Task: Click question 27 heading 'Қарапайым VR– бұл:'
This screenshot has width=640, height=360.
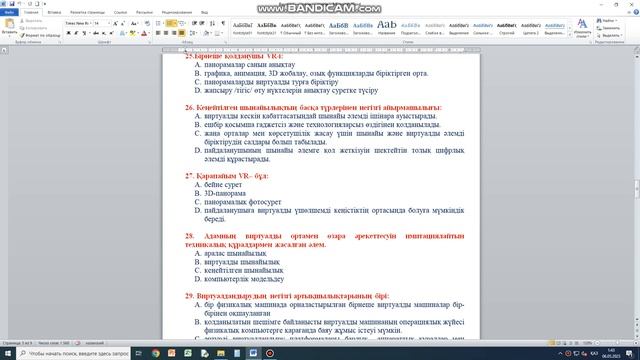Action: [x=227, y=176]
